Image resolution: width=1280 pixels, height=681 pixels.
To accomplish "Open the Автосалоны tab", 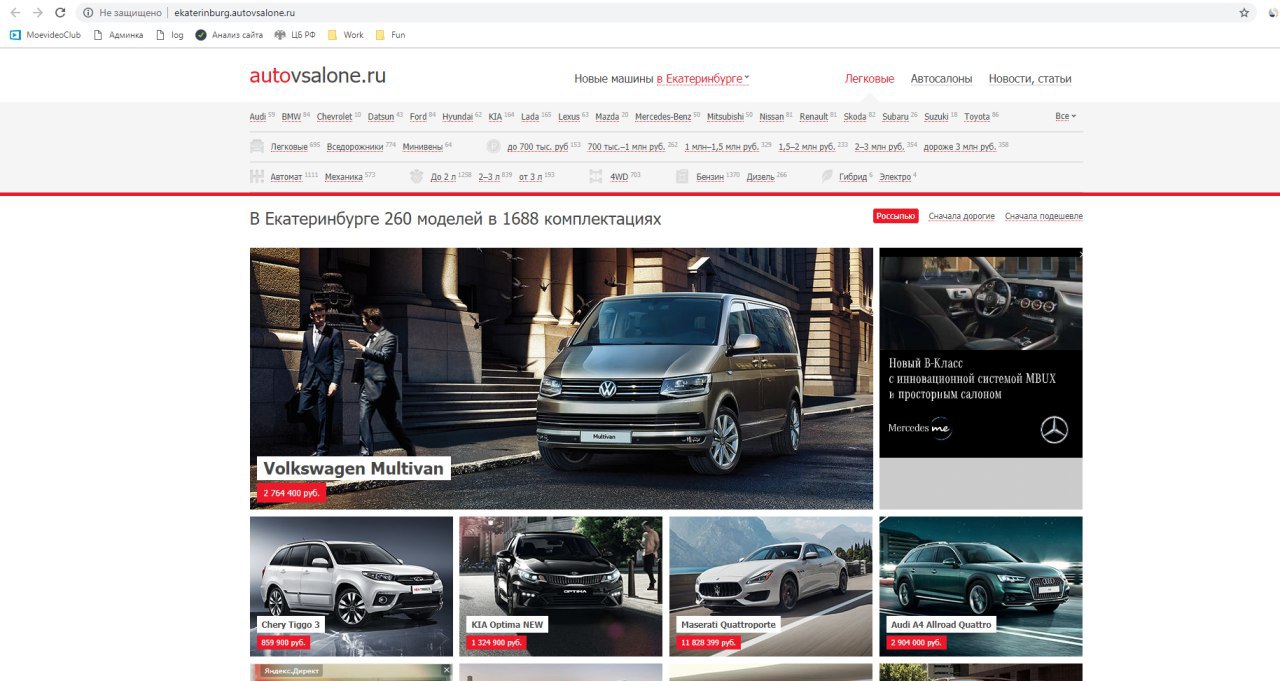I will click(941, 79).
